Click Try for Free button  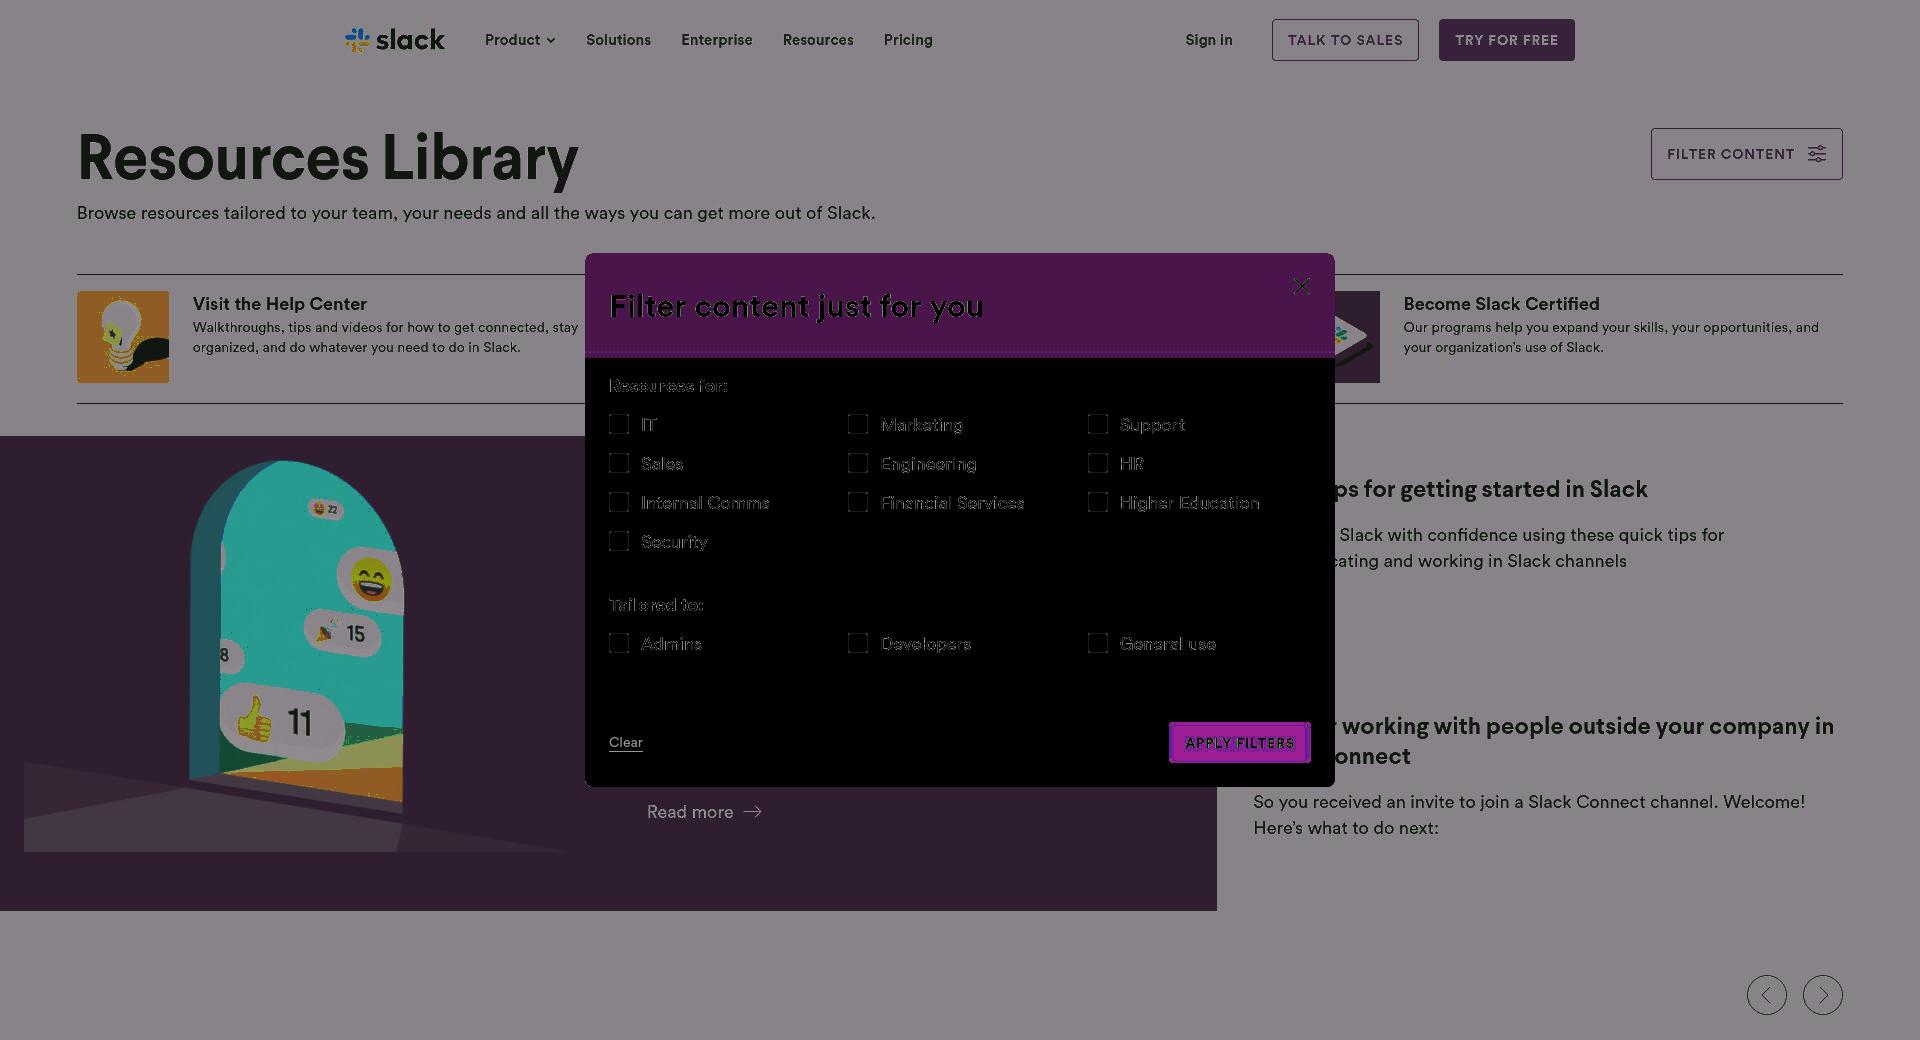(x=1507, y=40)
